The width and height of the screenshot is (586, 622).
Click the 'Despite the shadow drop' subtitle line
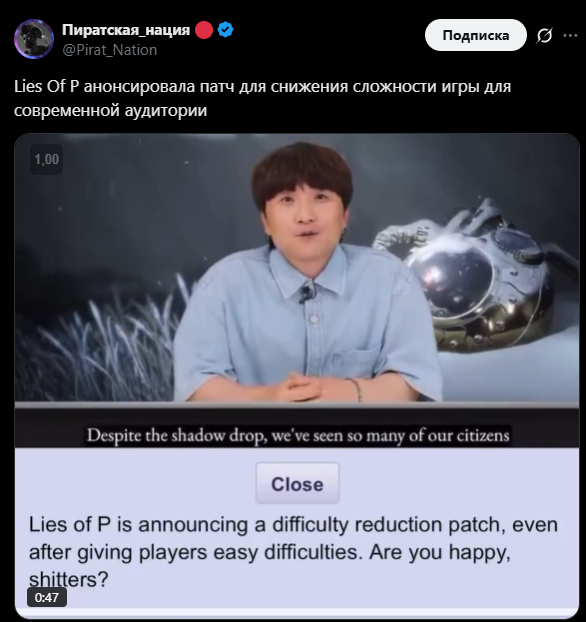298,436
